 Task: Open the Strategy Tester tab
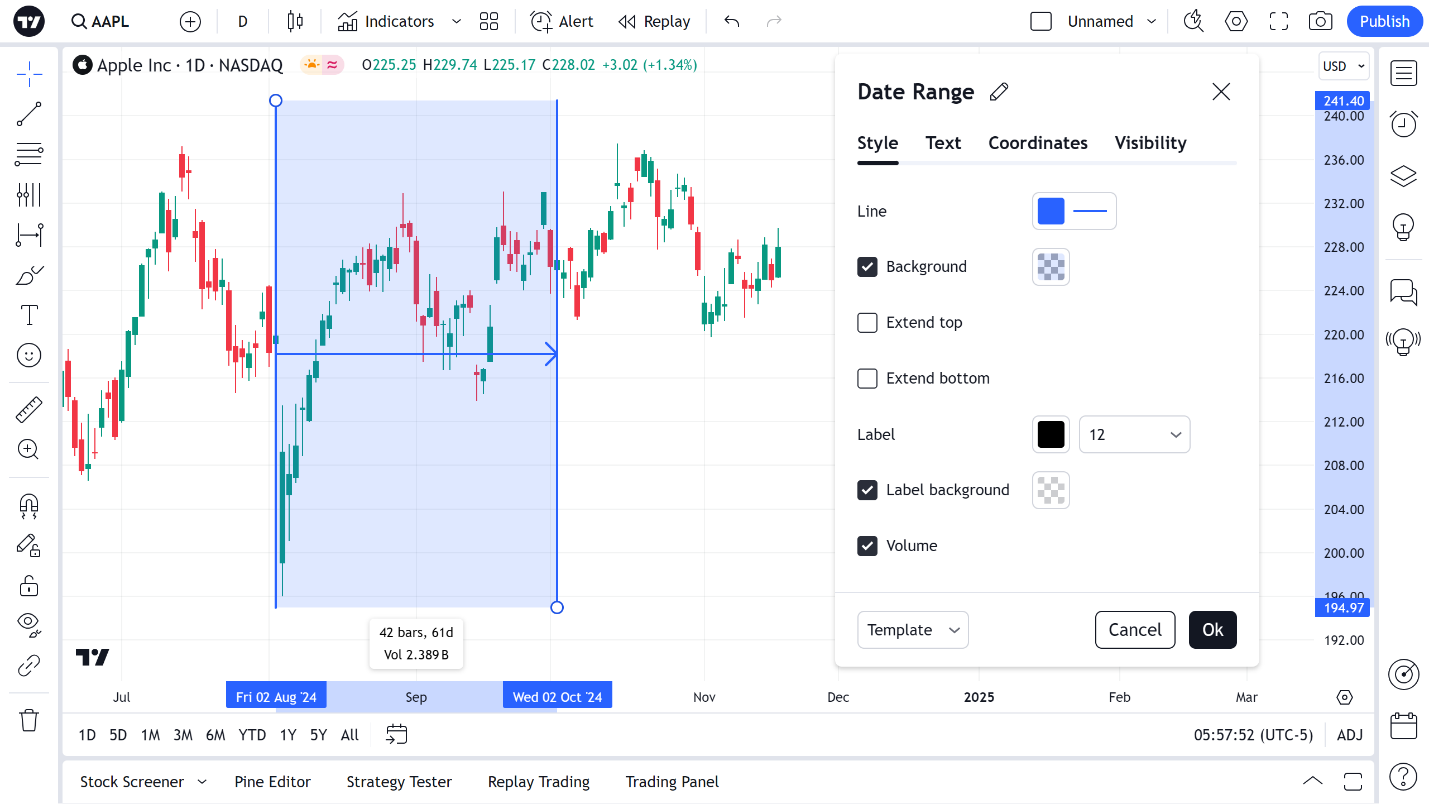tap(399, 782)
